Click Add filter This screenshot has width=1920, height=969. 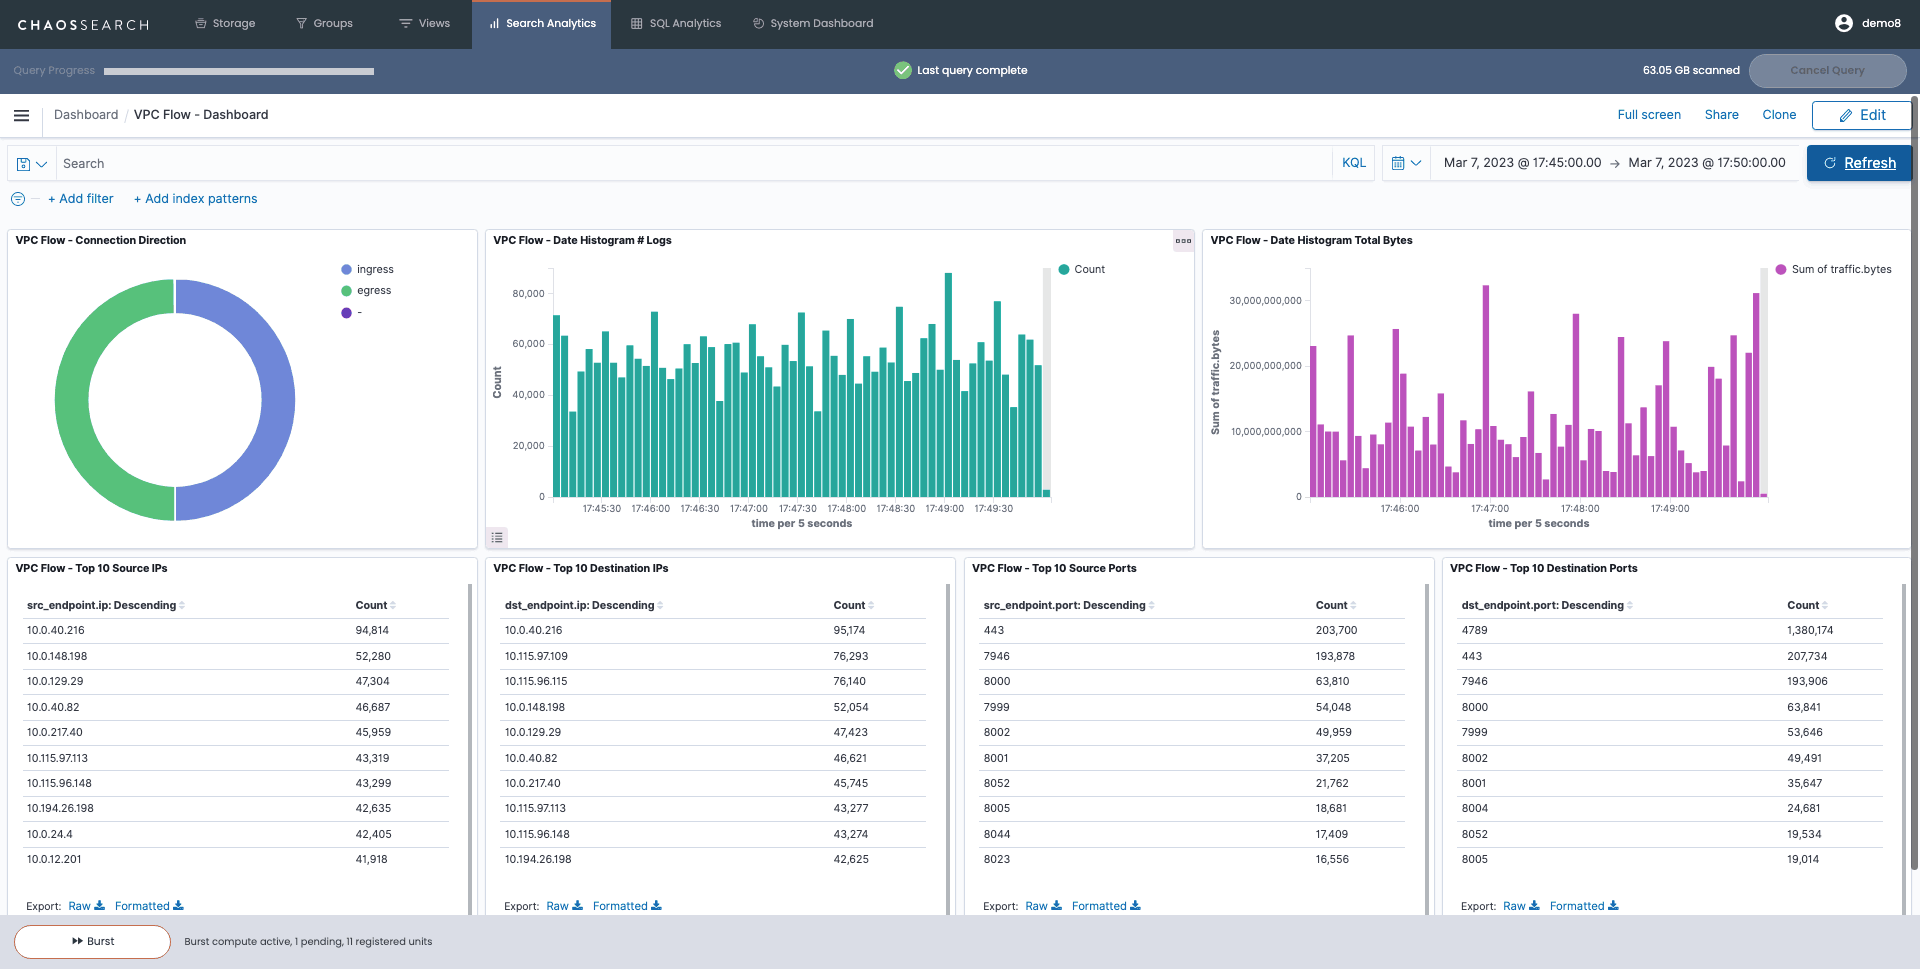(81, 199)
